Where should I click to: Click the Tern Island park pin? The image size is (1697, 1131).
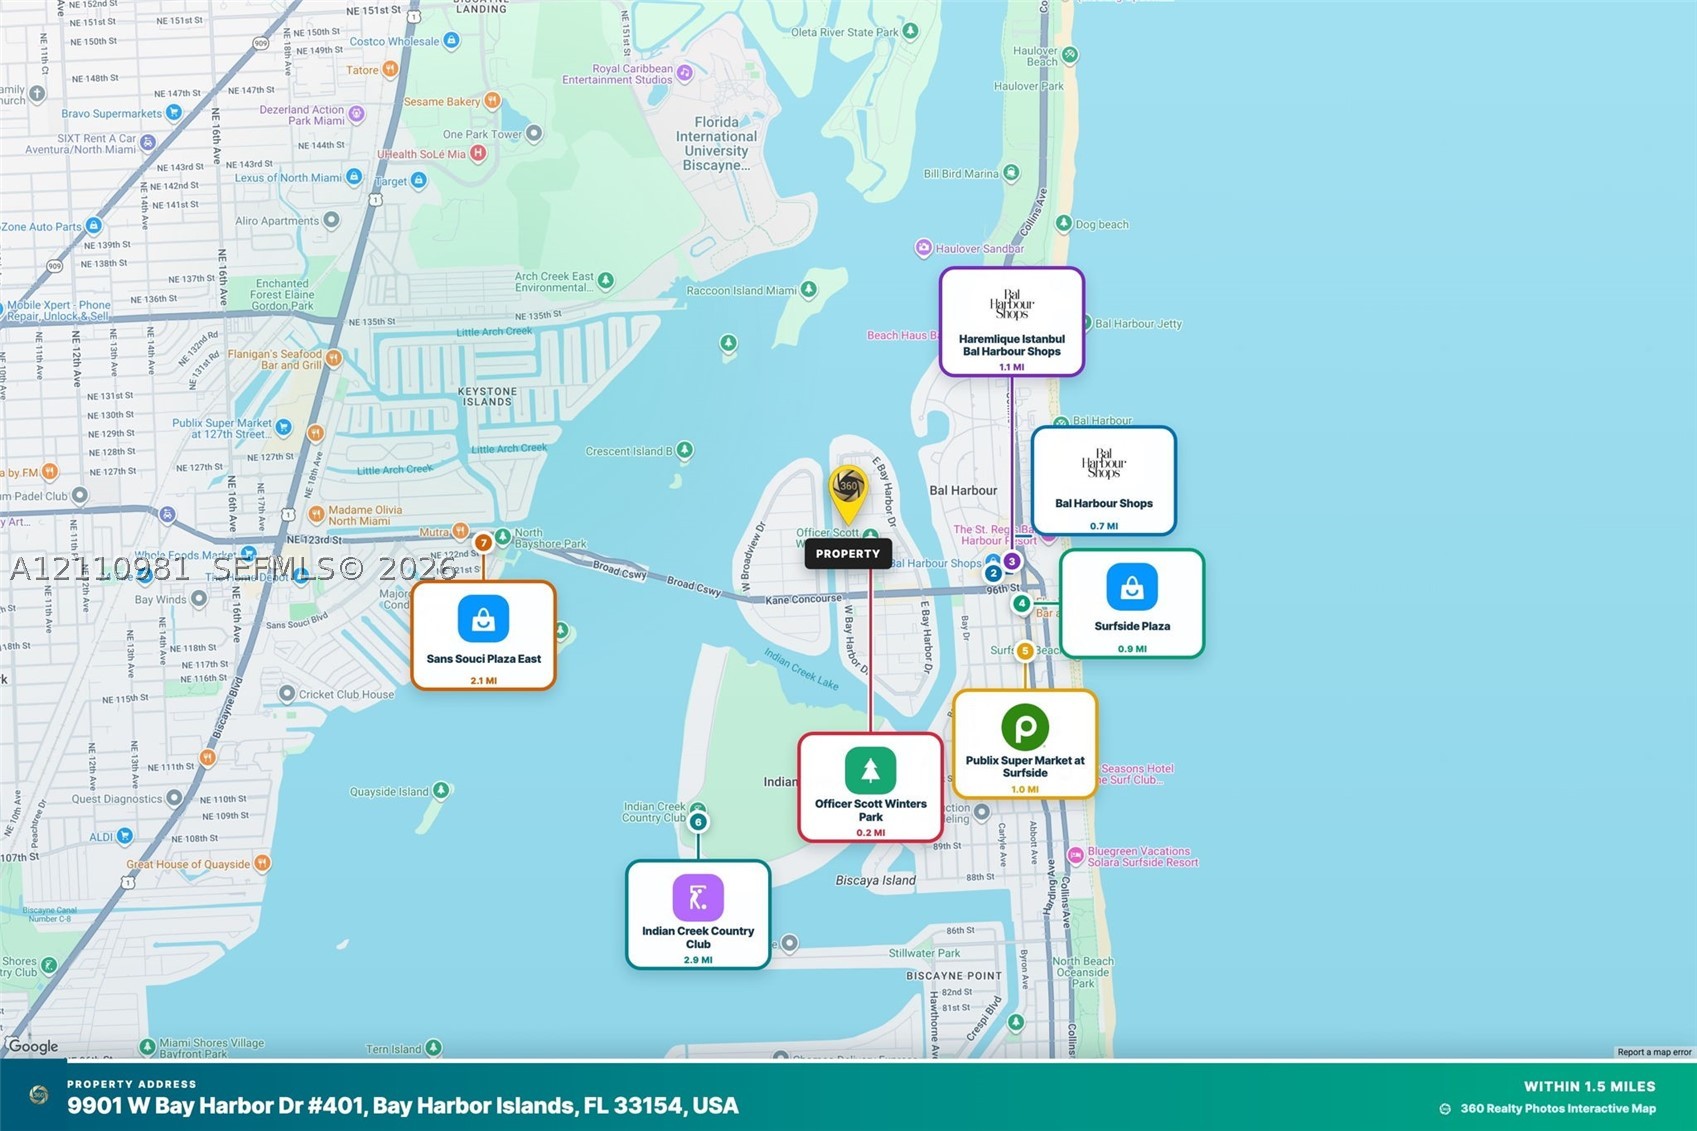point(433,1048)
